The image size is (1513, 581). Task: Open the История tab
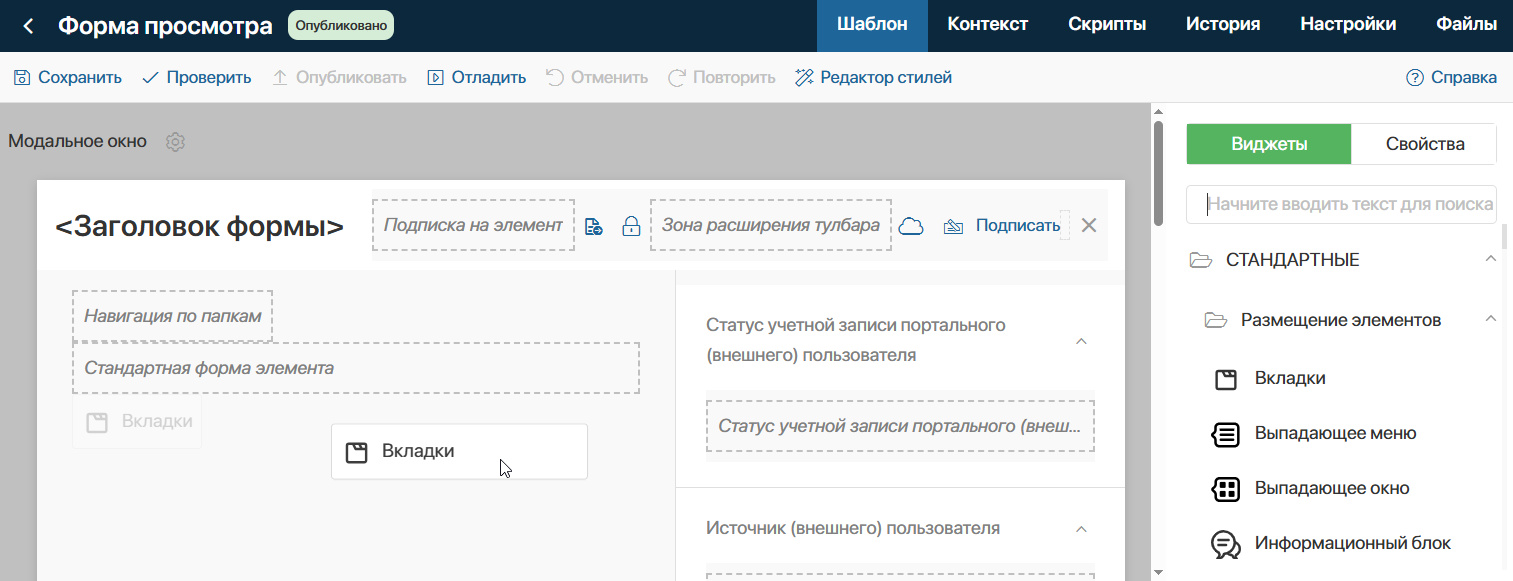click(x=1223, y=26)
